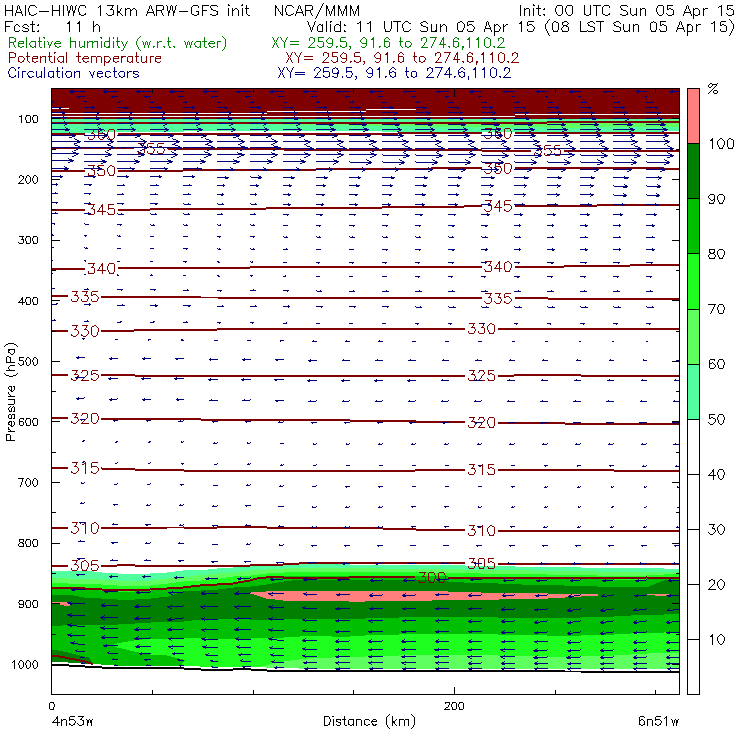The width and height of the screenshot is (740, 740).
Task: Click 'Init: 00 UTC Sun 05 Apr 15'
Action: [x=627, y=10]
